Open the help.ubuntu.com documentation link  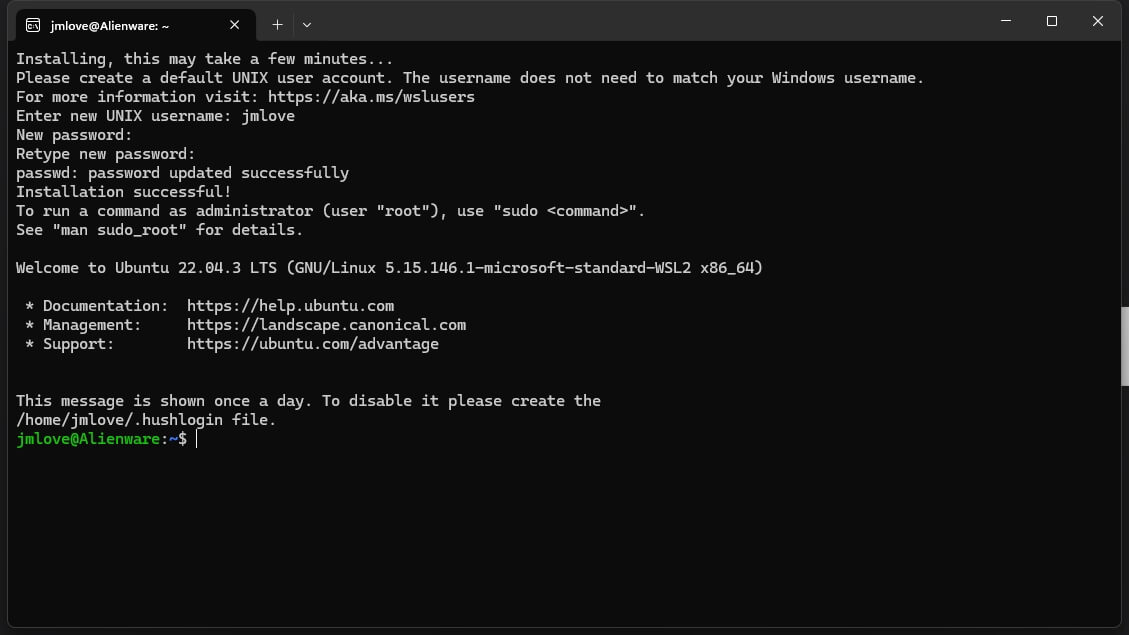click(x=290, y=306)
